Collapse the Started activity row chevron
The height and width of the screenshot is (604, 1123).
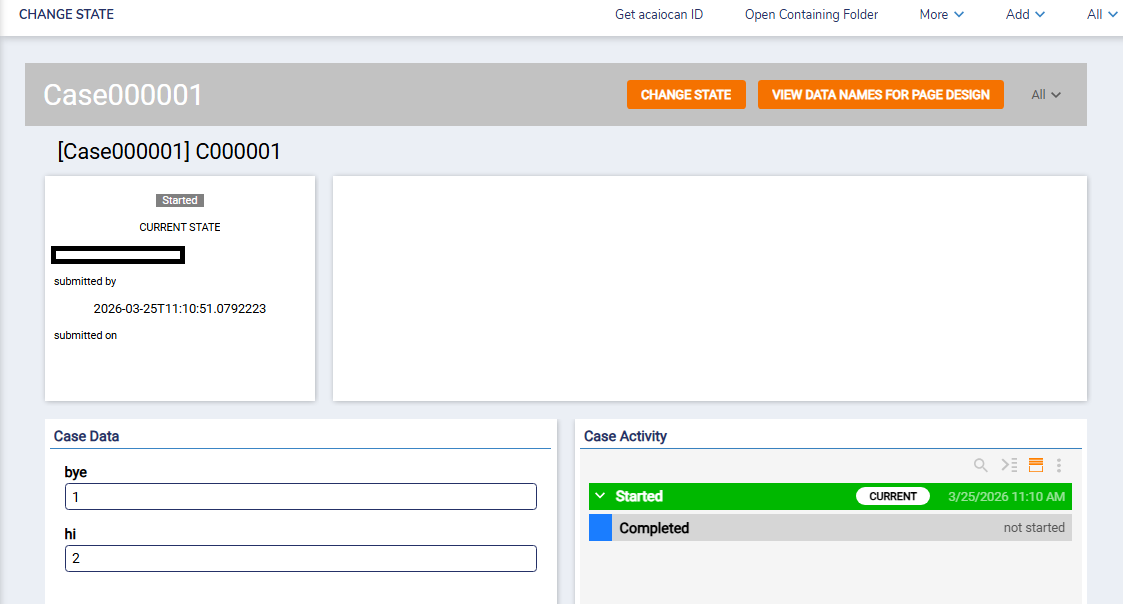(x=600, y=496)
